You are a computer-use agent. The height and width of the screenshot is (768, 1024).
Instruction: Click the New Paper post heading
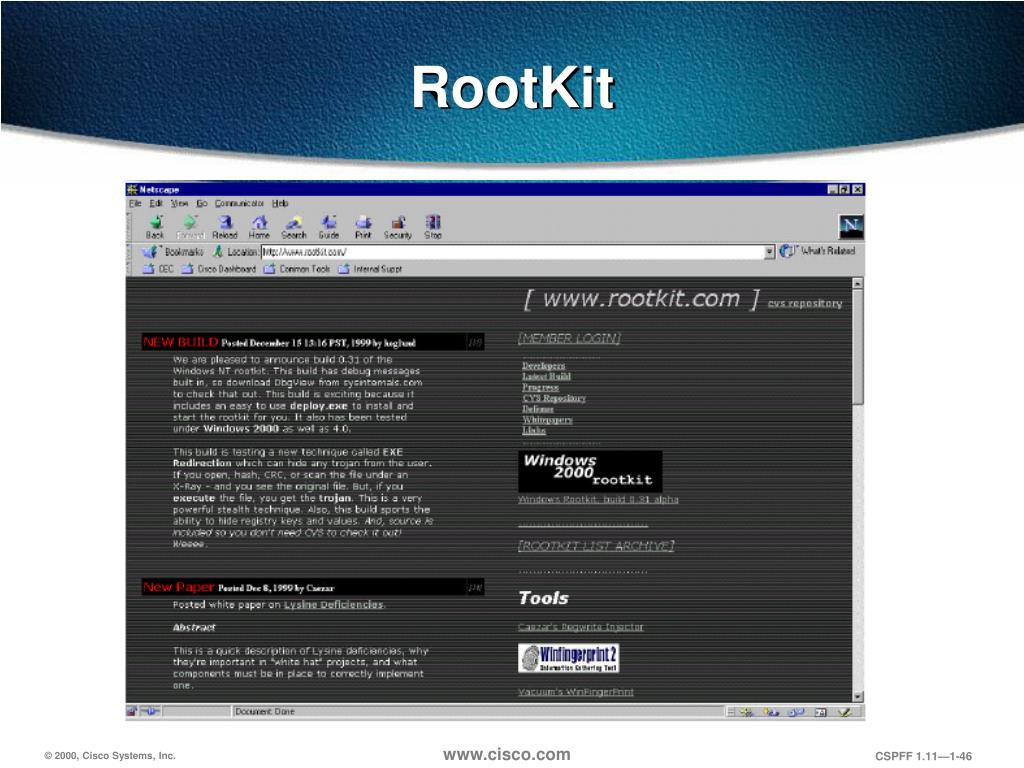(x=178, y=587)
